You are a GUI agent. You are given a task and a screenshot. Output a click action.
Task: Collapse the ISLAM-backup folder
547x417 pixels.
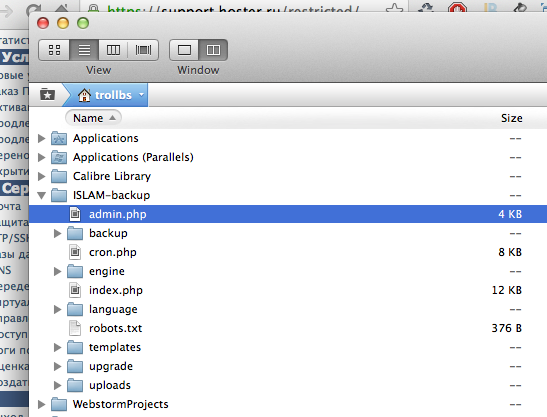42,195
